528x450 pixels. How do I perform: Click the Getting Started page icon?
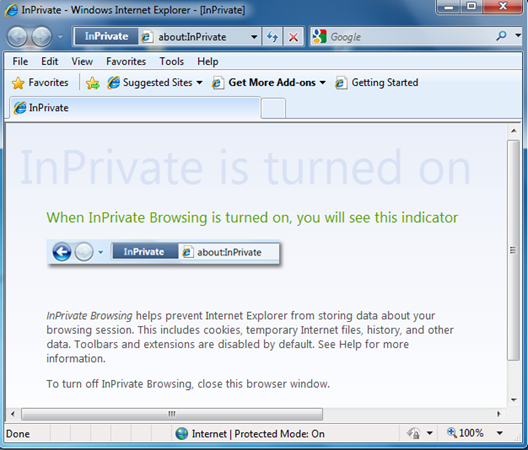pyautogui.click(x=341, y=83)
